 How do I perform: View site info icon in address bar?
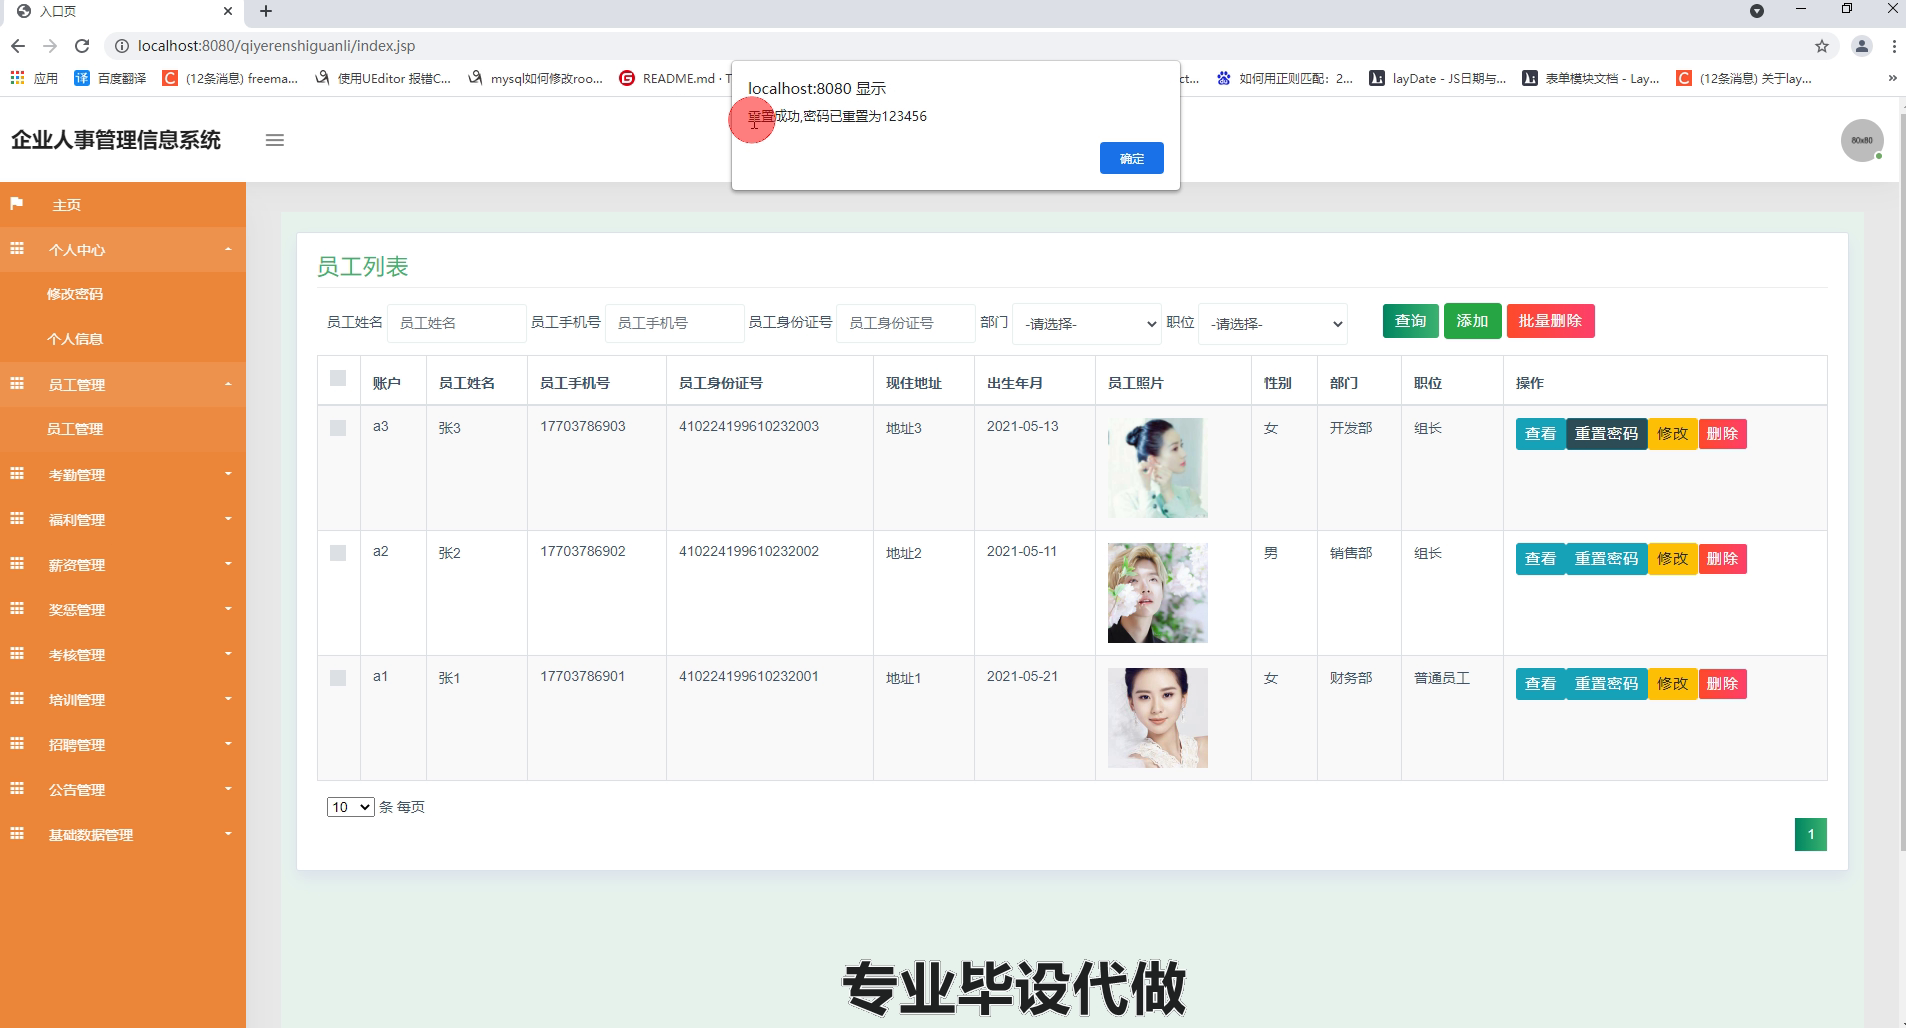tap(122, 46)
